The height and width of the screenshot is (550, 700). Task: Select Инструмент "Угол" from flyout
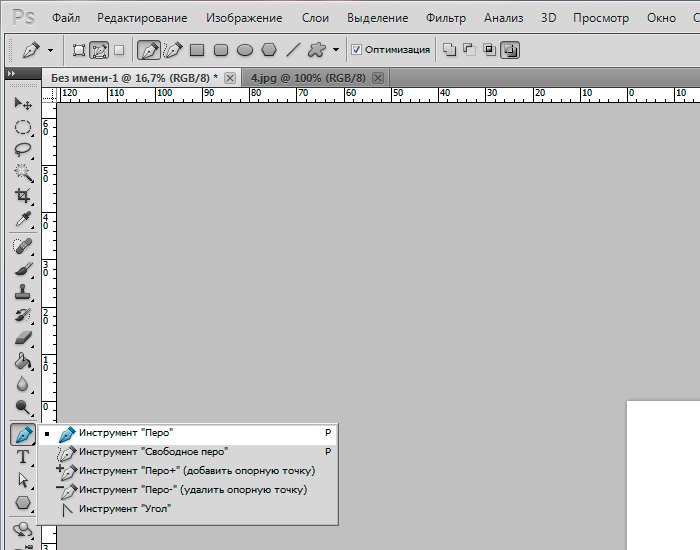125,509
